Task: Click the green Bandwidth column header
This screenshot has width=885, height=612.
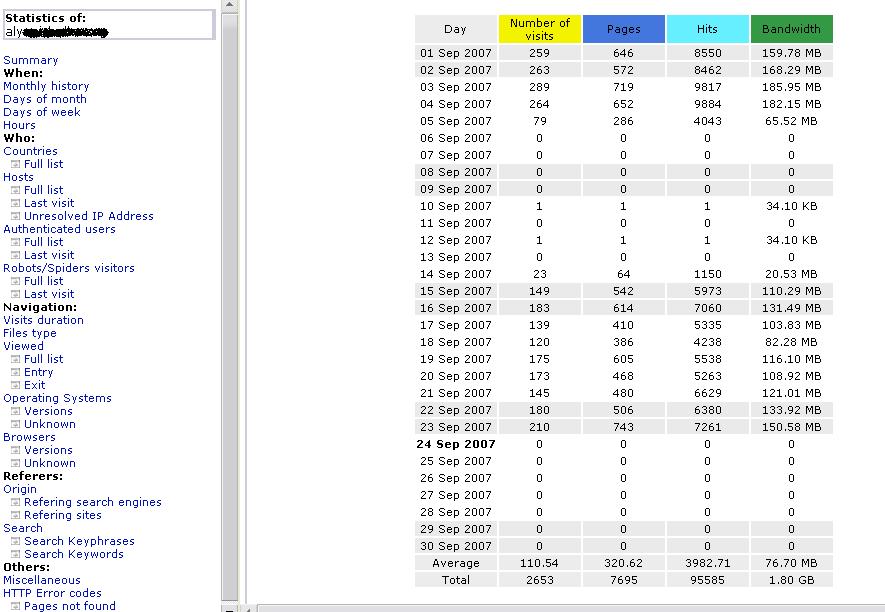Action: 791,29
